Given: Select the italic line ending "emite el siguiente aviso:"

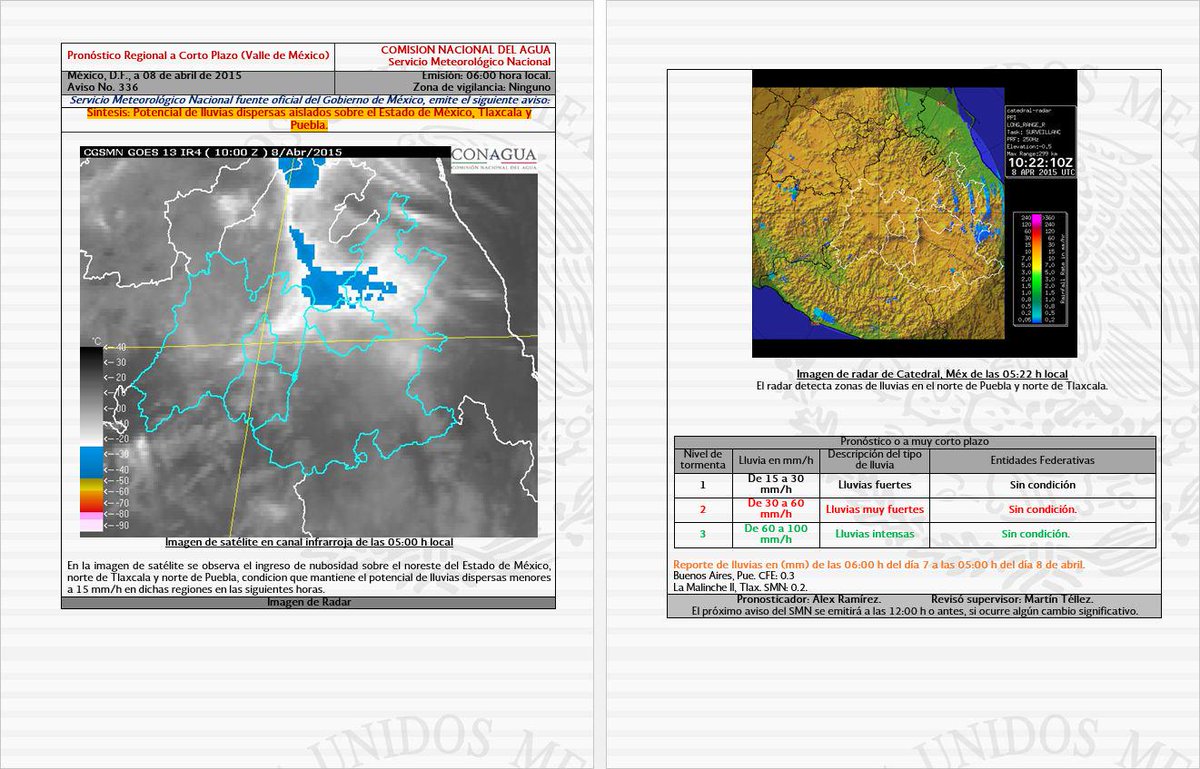Looking at the screenshot, I should tap(308, 101).
